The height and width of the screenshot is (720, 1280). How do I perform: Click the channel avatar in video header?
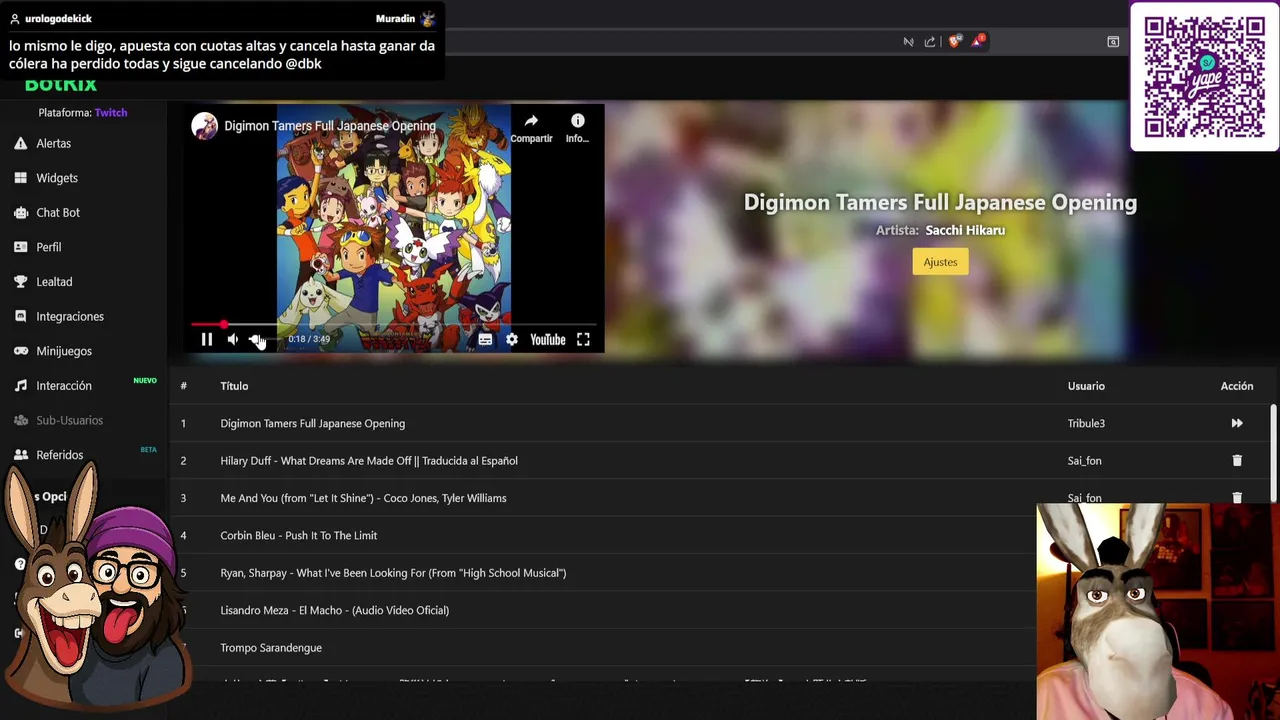tap(205, 126)
